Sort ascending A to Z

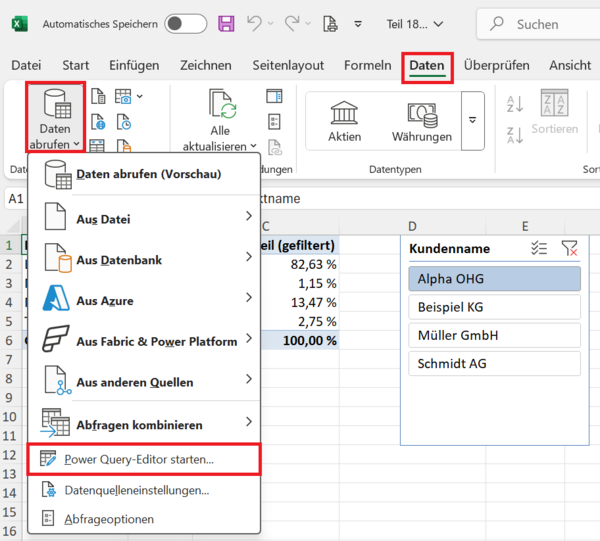(x=515, y=104)
